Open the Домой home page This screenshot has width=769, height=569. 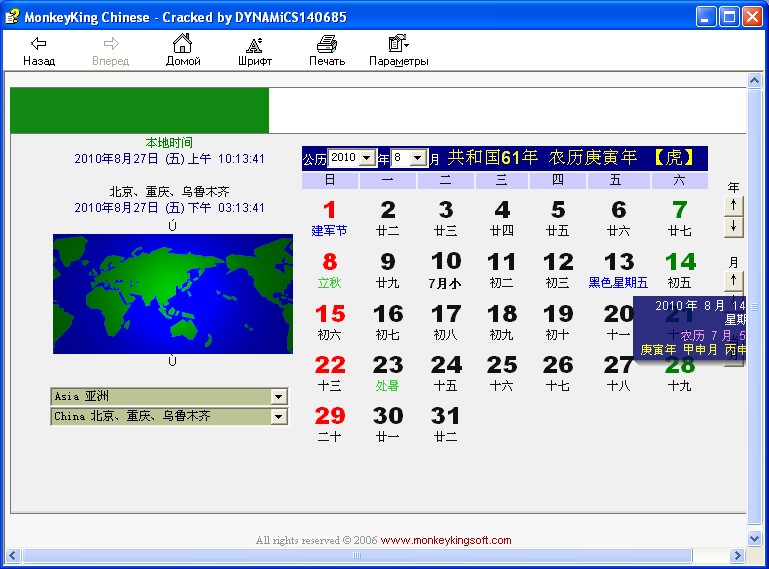click(x=183, y=51)
